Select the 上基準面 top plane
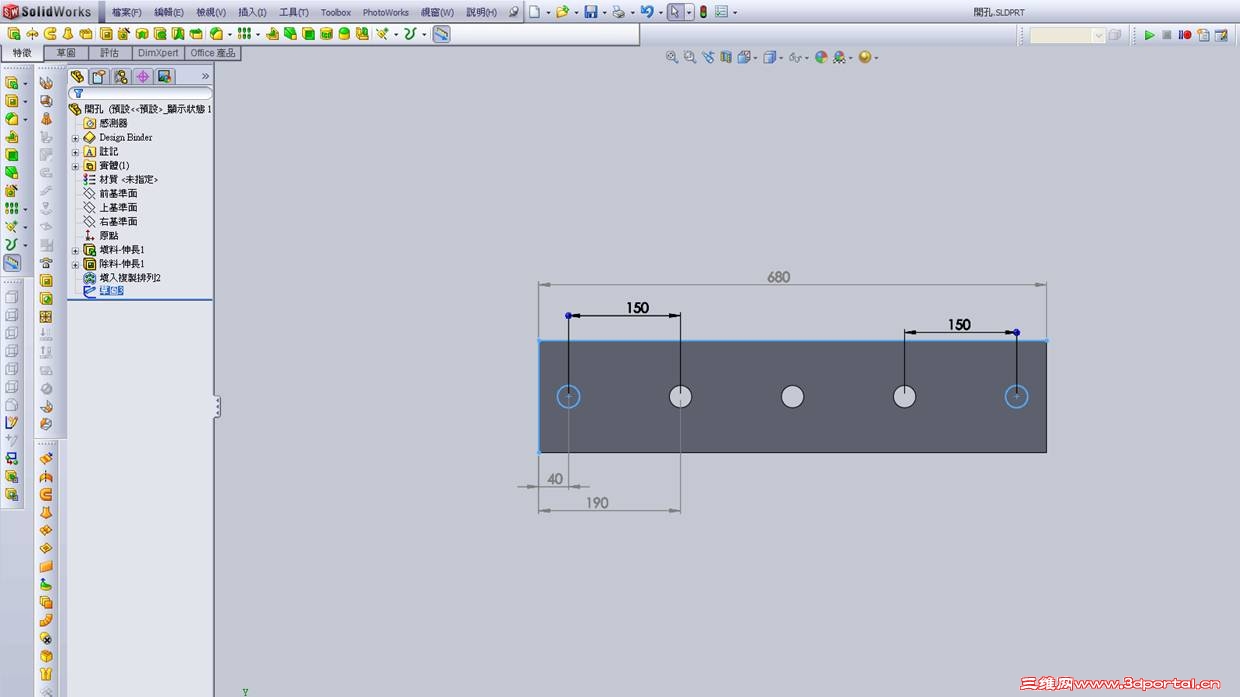 (118, 207)
